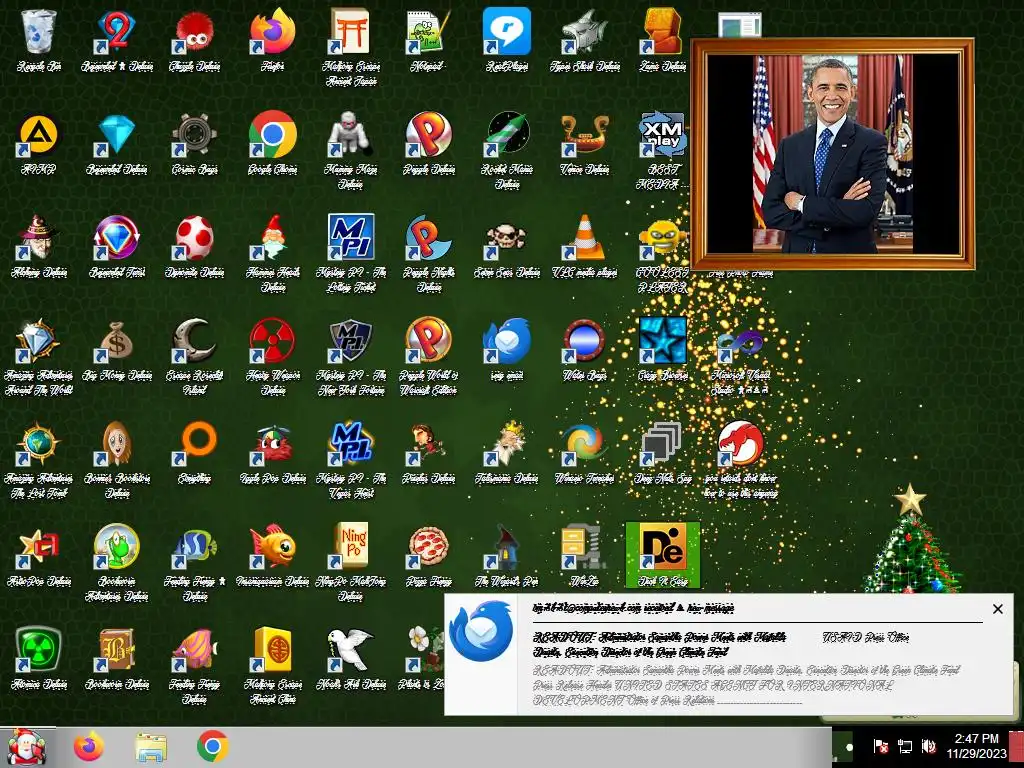Launch the WinZip cabinet icon
Viewport: 1024px width, 768px height.
click(584, 546)
